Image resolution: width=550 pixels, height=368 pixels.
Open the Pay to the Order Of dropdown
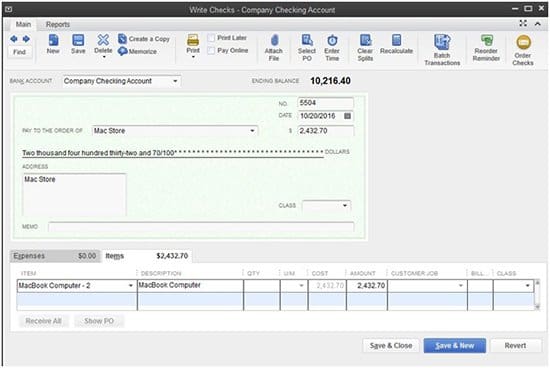point(252,131)
